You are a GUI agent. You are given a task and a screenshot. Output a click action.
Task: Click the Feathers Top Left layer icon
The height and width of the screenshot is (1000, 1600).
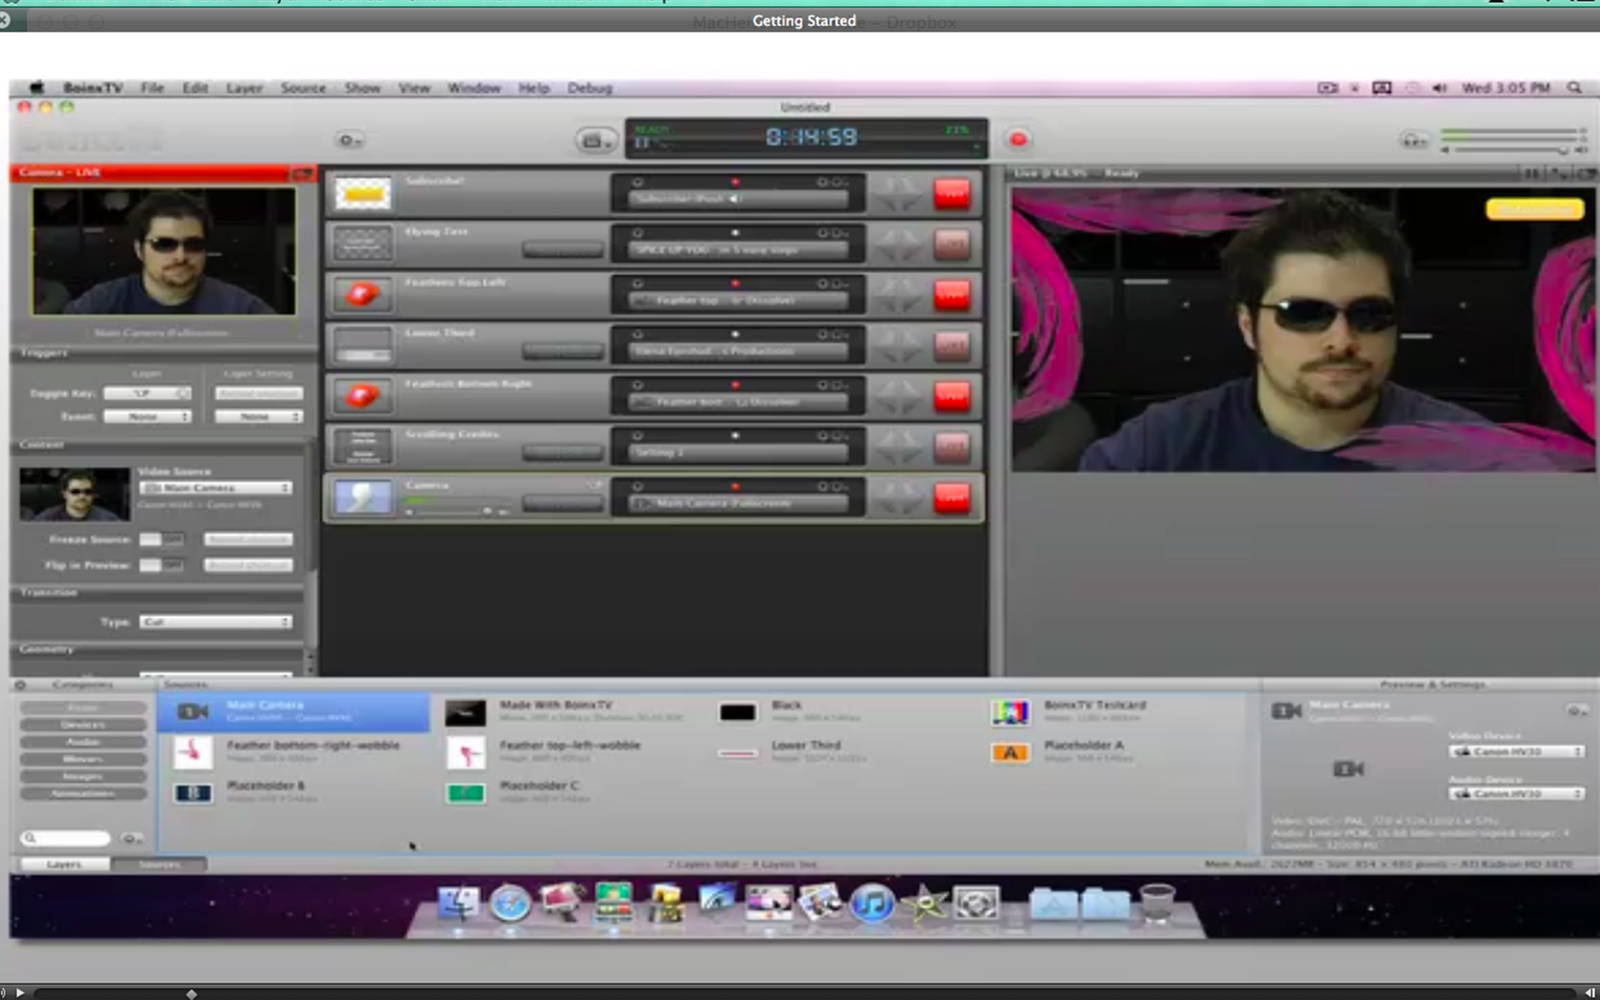pos(362,295)
